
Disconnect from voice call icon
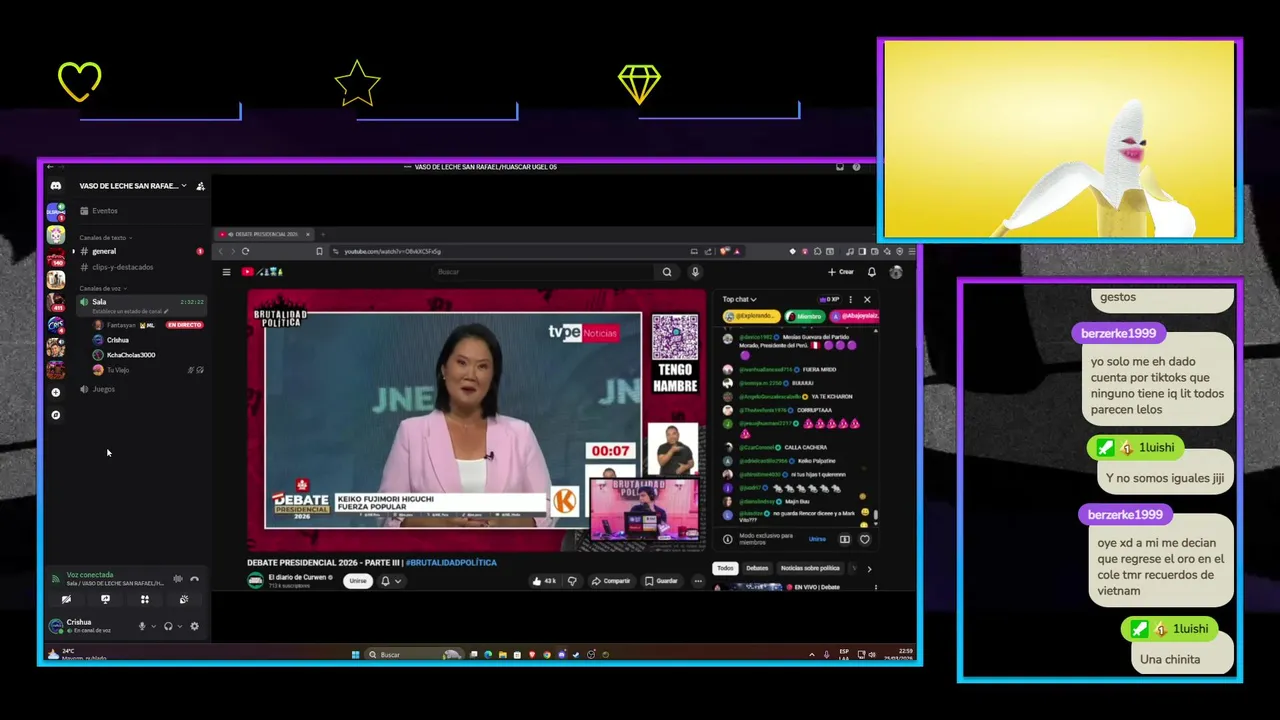(194, 579)
